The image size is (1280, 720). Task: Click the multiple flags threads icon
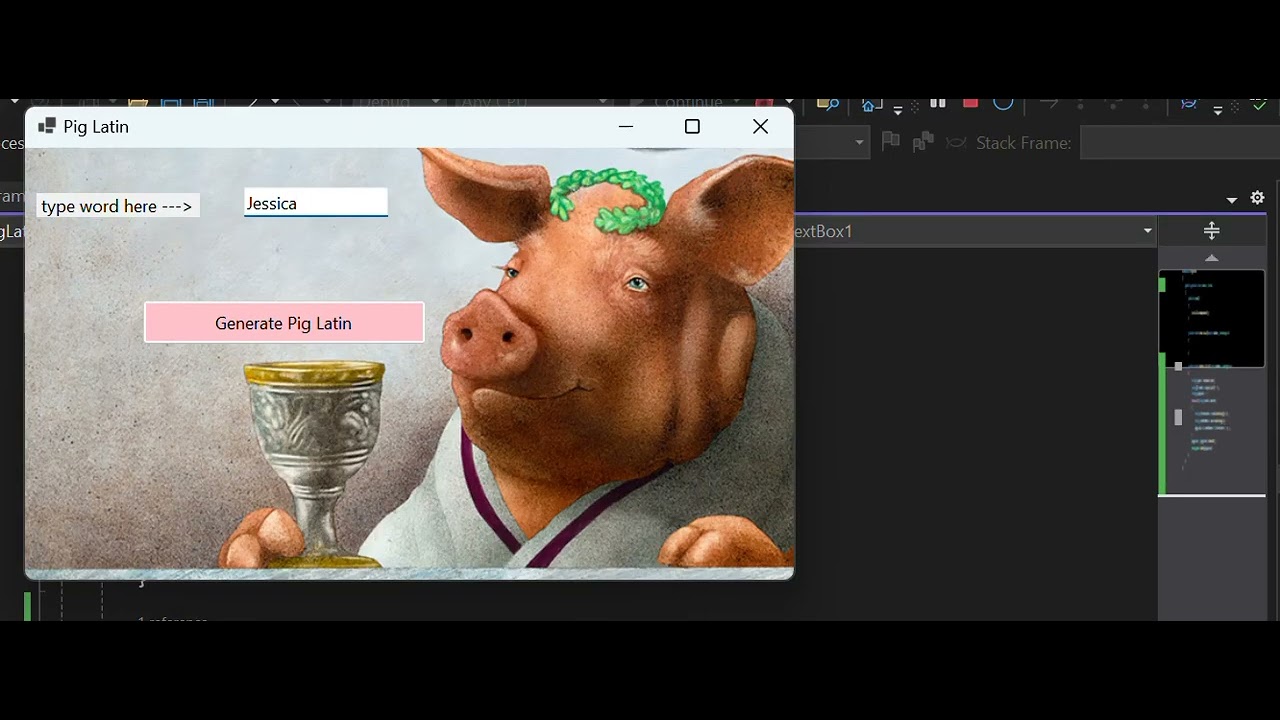click(x=923, y=142)
